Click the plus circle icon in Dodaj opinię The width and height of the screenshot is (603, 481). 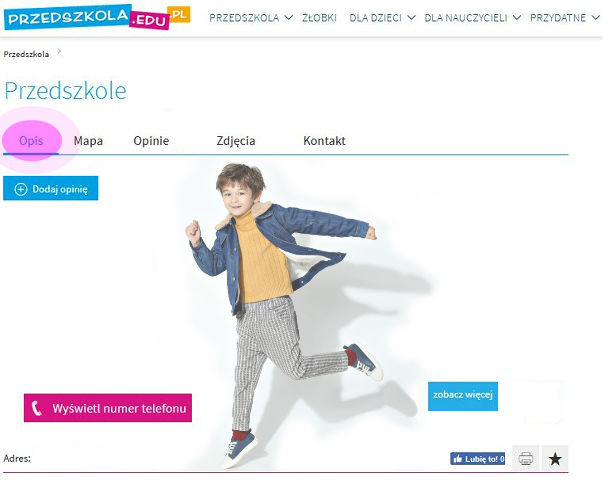pos(21,189)
